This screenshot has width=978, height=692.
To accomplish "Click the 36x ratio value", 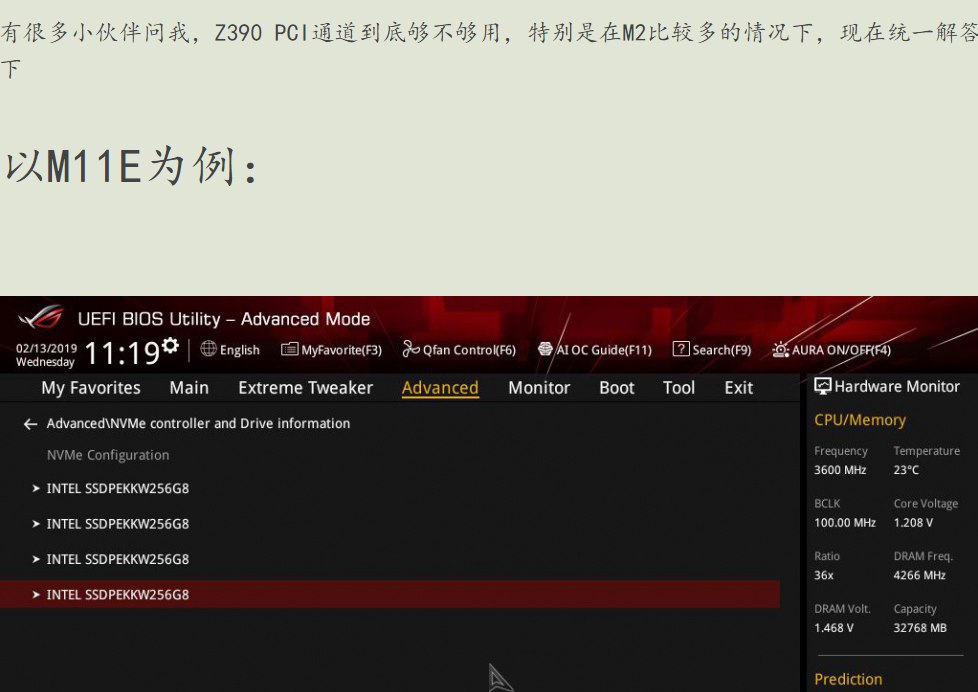I will pos(824,575).
